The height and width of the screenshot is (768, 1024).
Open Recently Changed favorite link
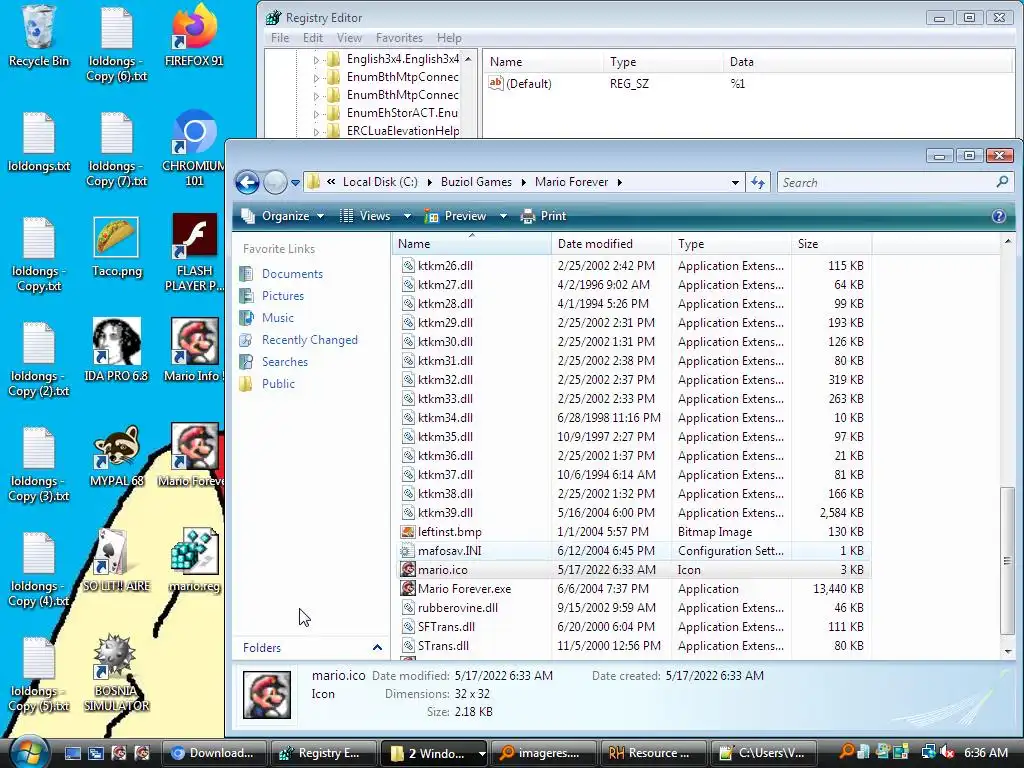click(310, 340)
